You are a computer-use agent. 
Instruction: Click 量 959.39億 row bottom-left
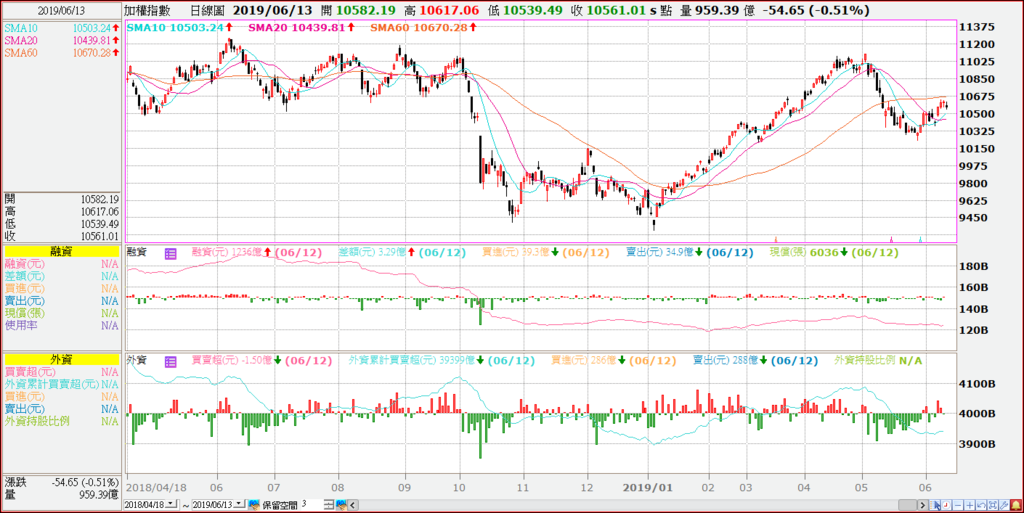61,494
